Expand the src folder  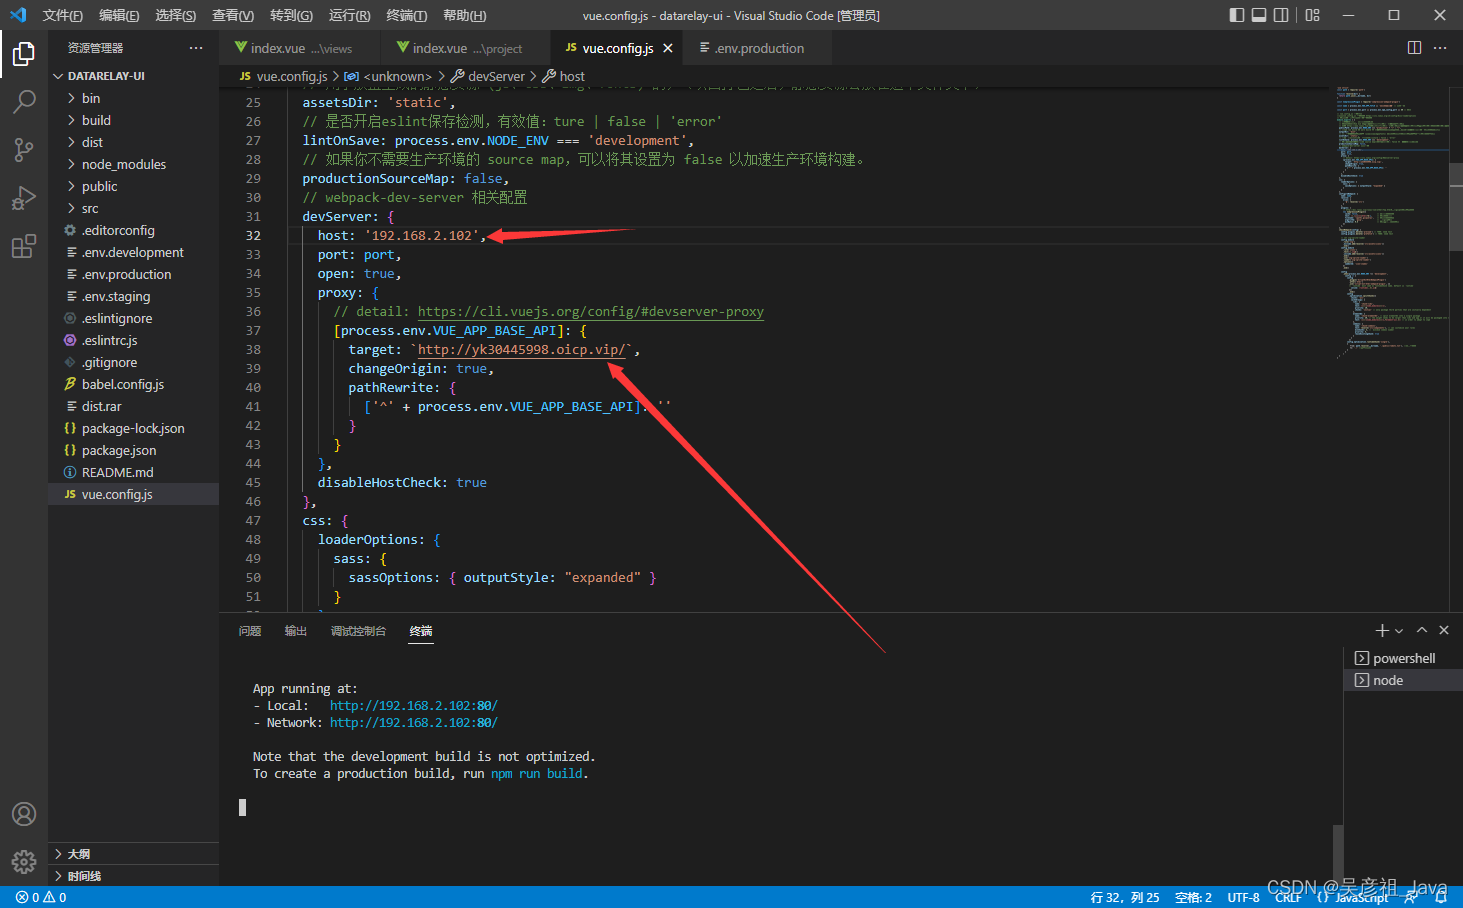pos(133,208)
